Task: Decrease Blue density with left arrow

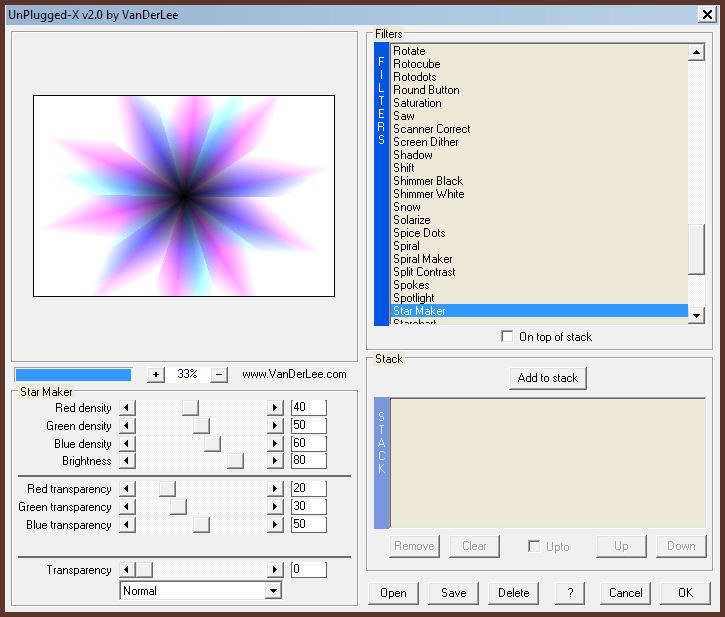Action: pyautogui.click(x=127, y=444)
